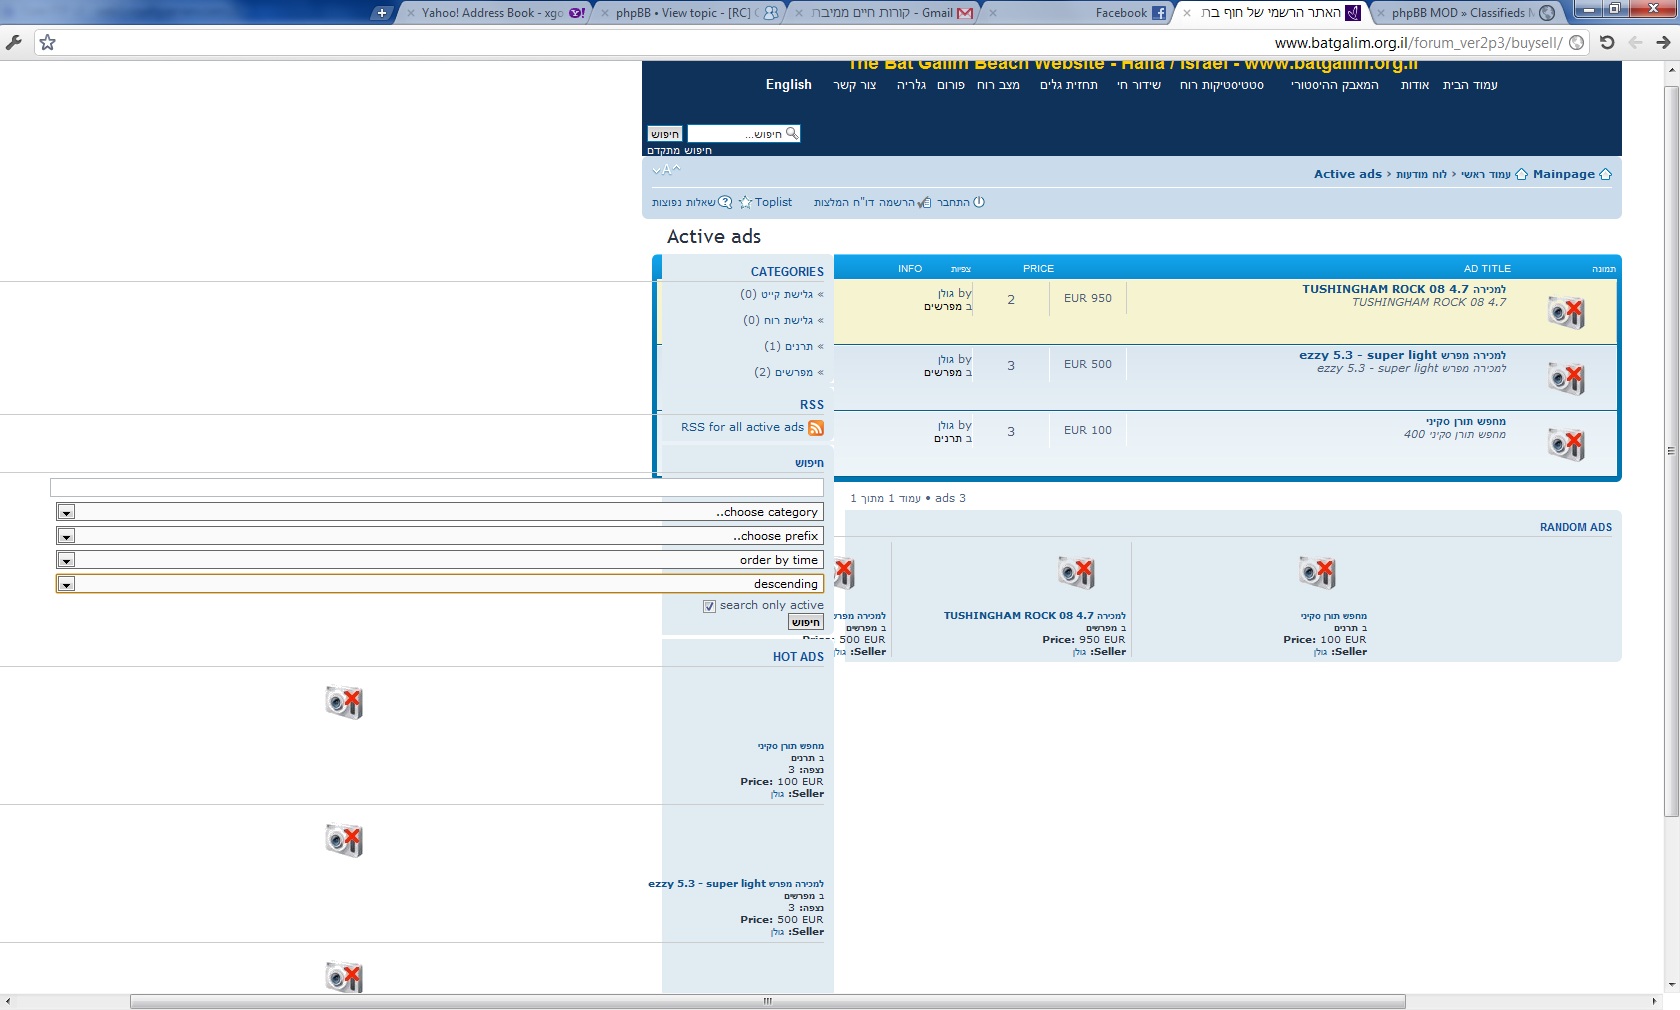Go forward with the browser arrow
This screenshot has width=1680, height=1010.
(1663, 42)
